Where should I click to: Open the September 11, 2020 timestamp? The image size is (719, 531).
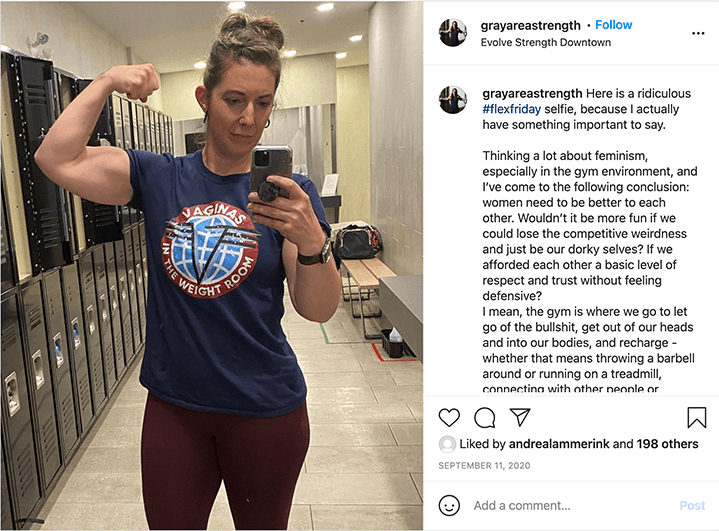pyautogui.click(x=484, y=465)
